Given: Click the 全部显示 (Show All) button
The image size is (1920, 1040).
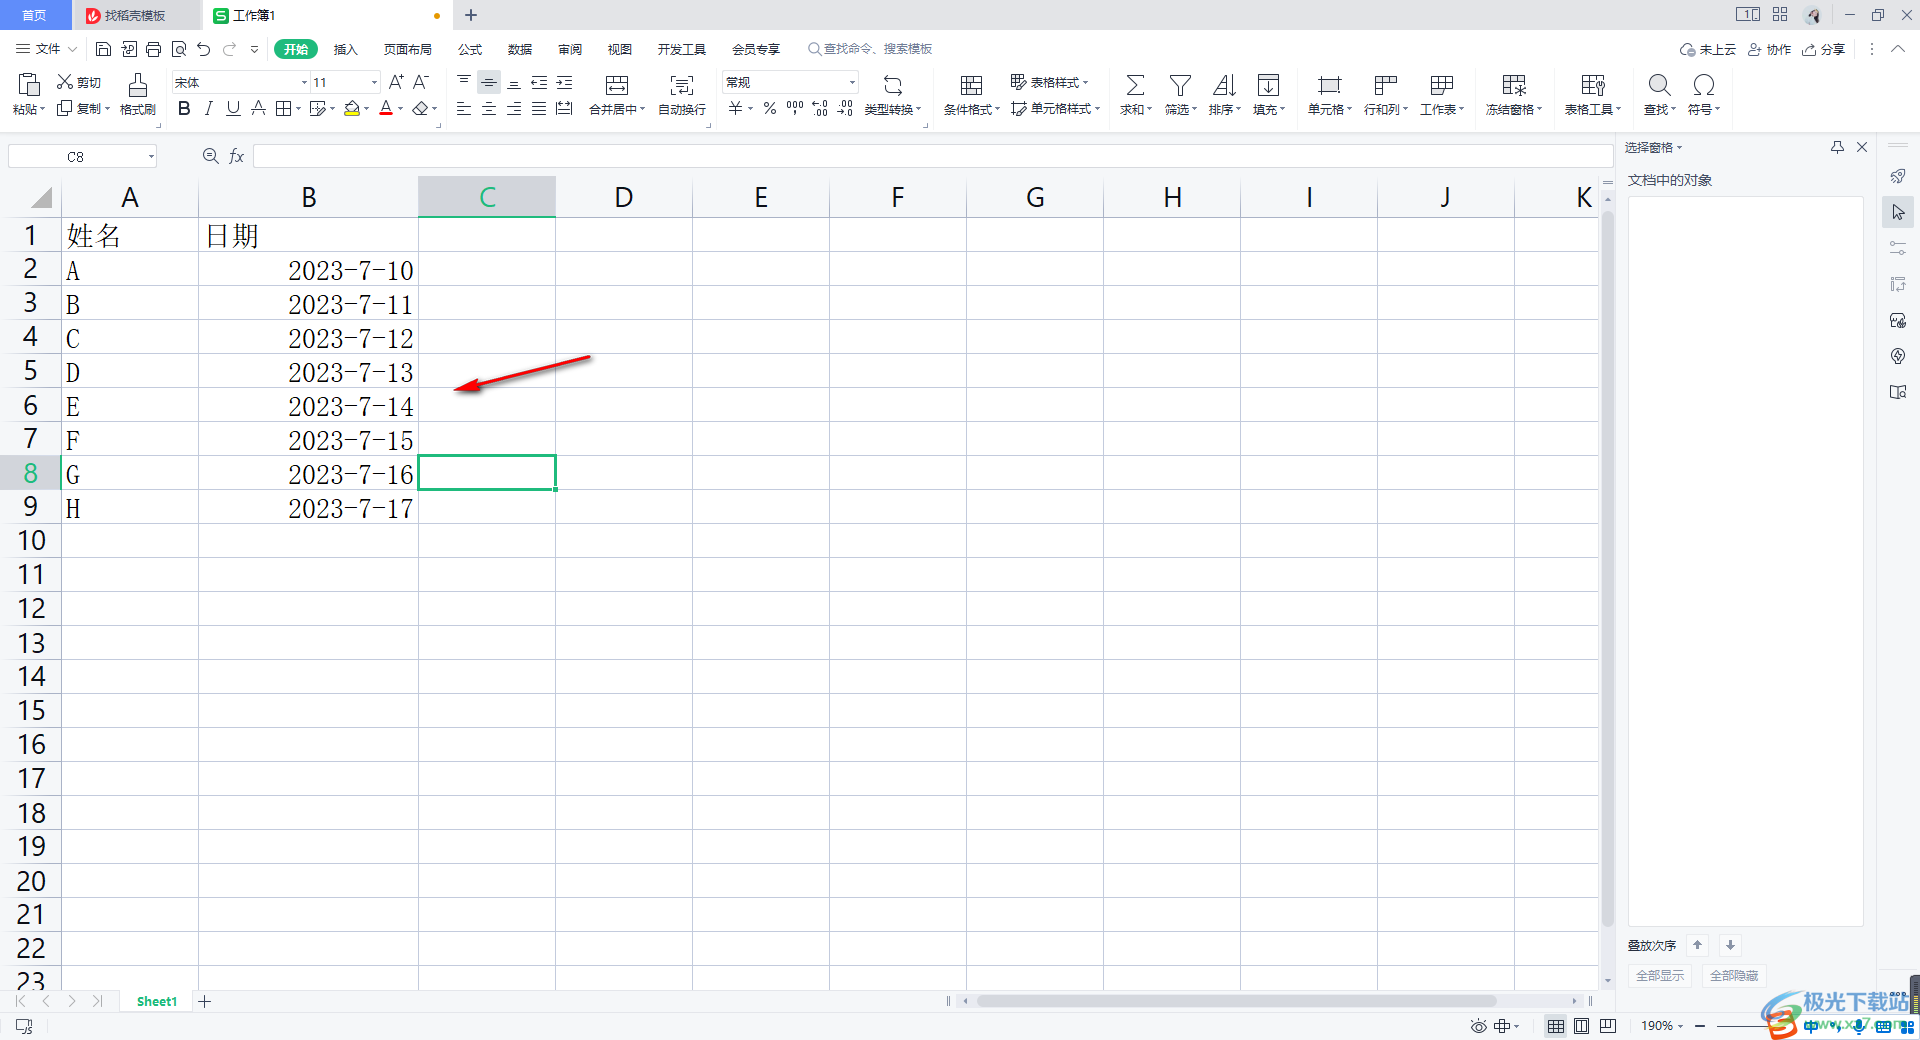Looking at the screenshot, I should (1660, 976).
